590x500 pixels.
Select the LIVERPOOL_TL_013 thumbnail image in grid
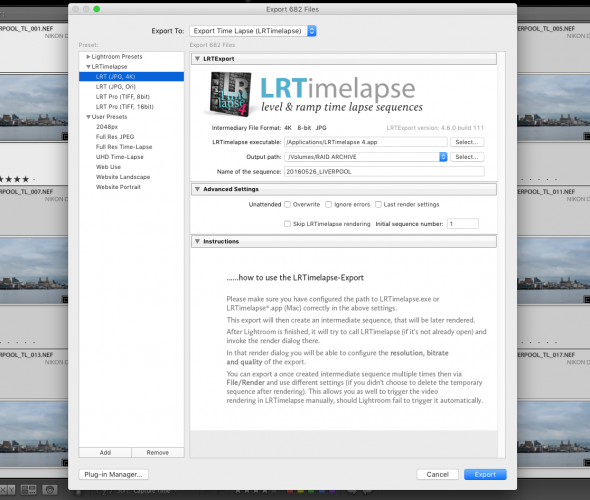pyautogui.click(x=34, y=434)
